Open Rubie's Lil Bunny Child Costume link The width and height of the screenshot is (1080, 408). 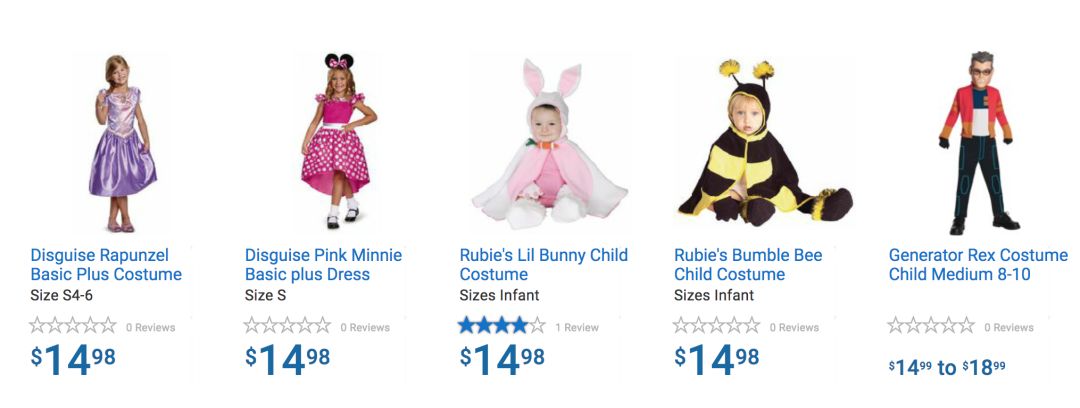point(543,265)
